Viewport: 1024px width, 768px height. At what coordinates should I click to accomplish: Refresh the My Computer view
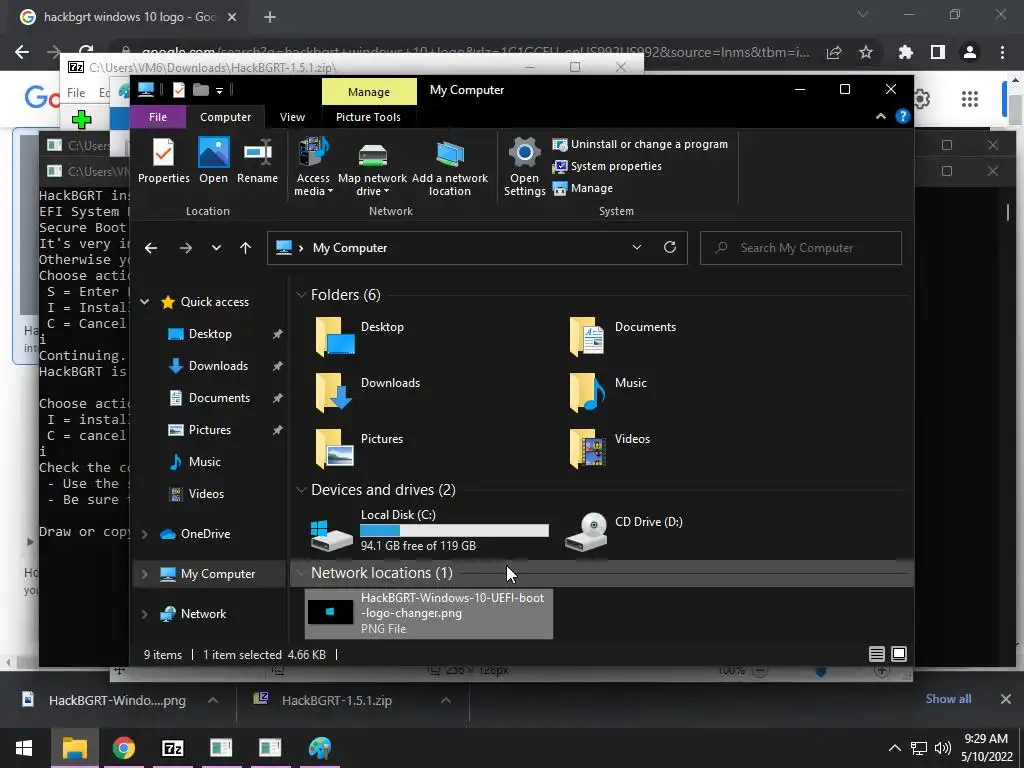point(669,248)
